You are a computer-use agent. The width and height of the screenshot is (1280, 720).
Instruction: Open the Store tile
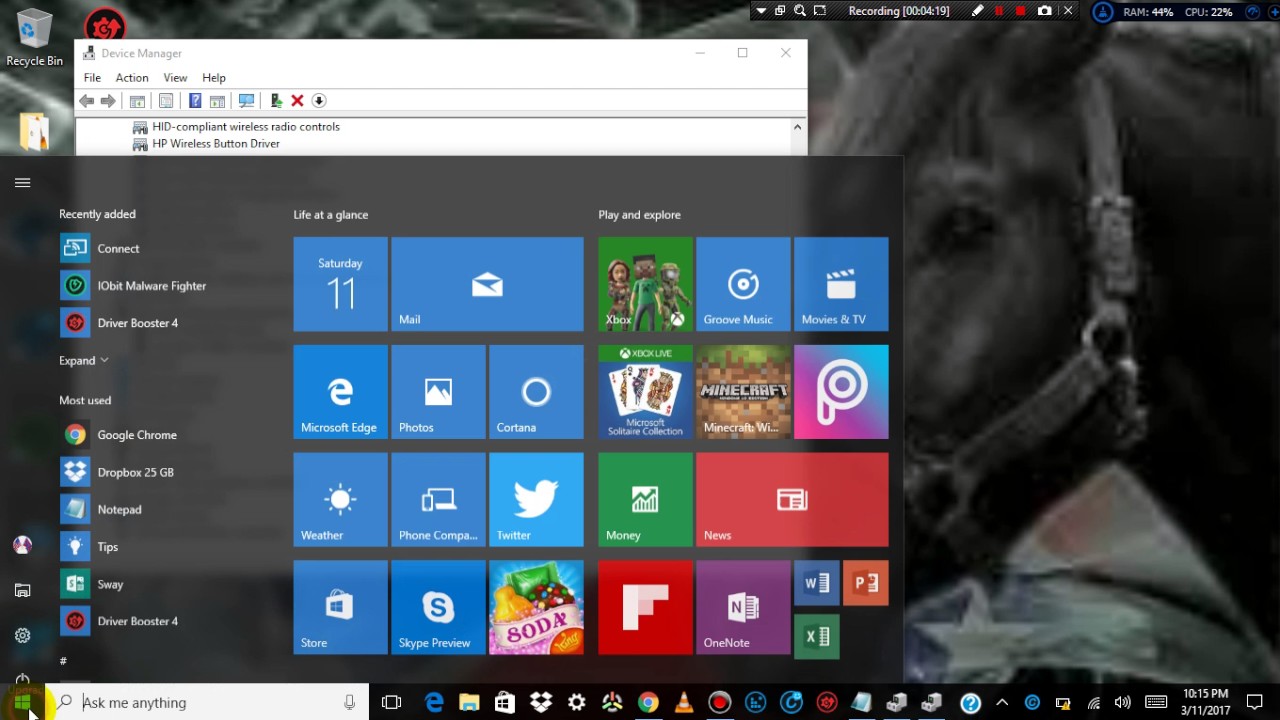coord(340,608)
